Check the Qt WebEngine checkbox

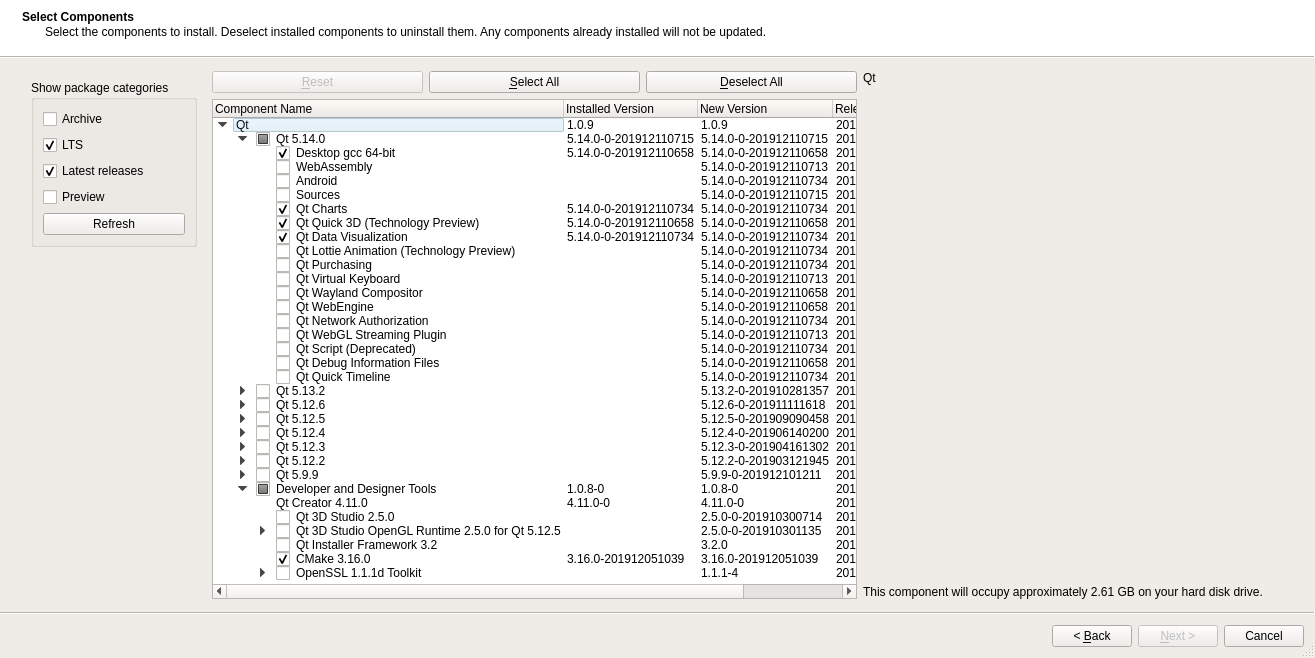[283, 307]
